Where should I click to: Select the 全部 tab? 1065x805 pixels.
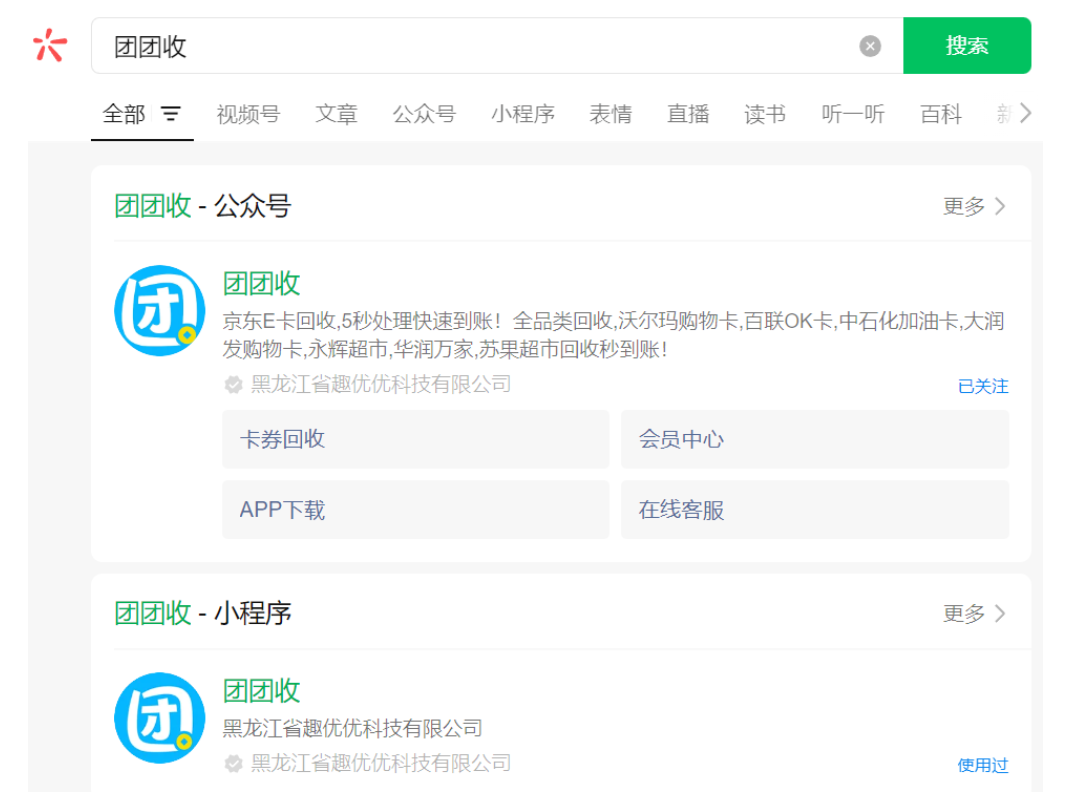click(124, 113)
